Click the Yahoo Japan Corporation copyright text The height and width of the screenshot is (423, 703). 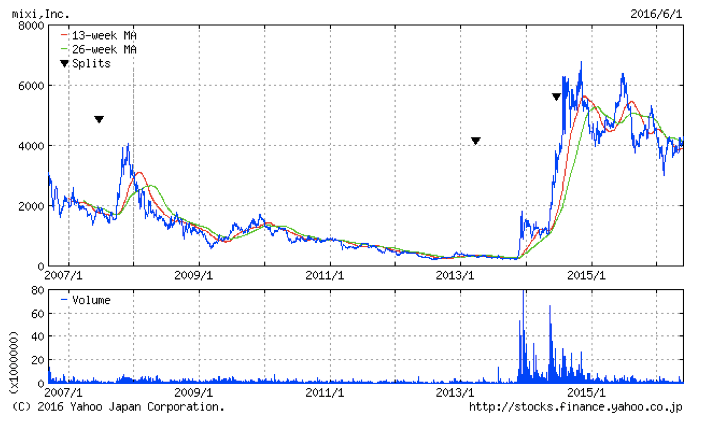[x=118, y=407]
